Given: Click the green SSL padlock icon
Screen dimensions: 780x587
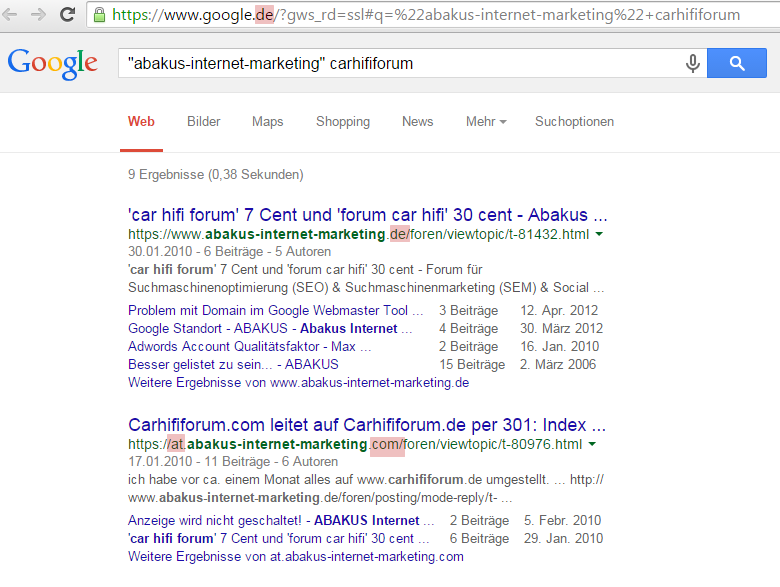Looking at the screenshot, I should (x=99, y=14).
